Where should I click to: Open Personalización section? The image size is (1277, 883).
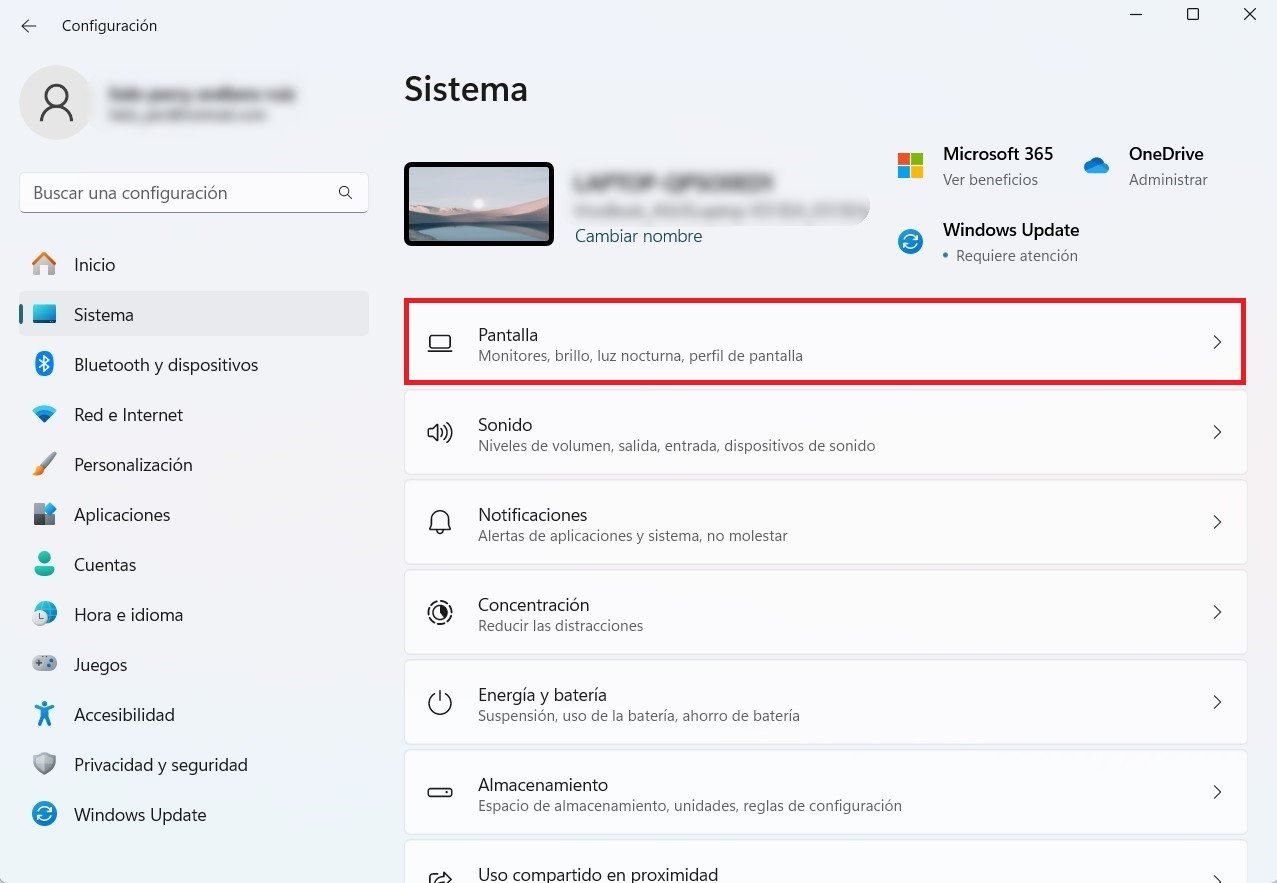tap(194, 465)
